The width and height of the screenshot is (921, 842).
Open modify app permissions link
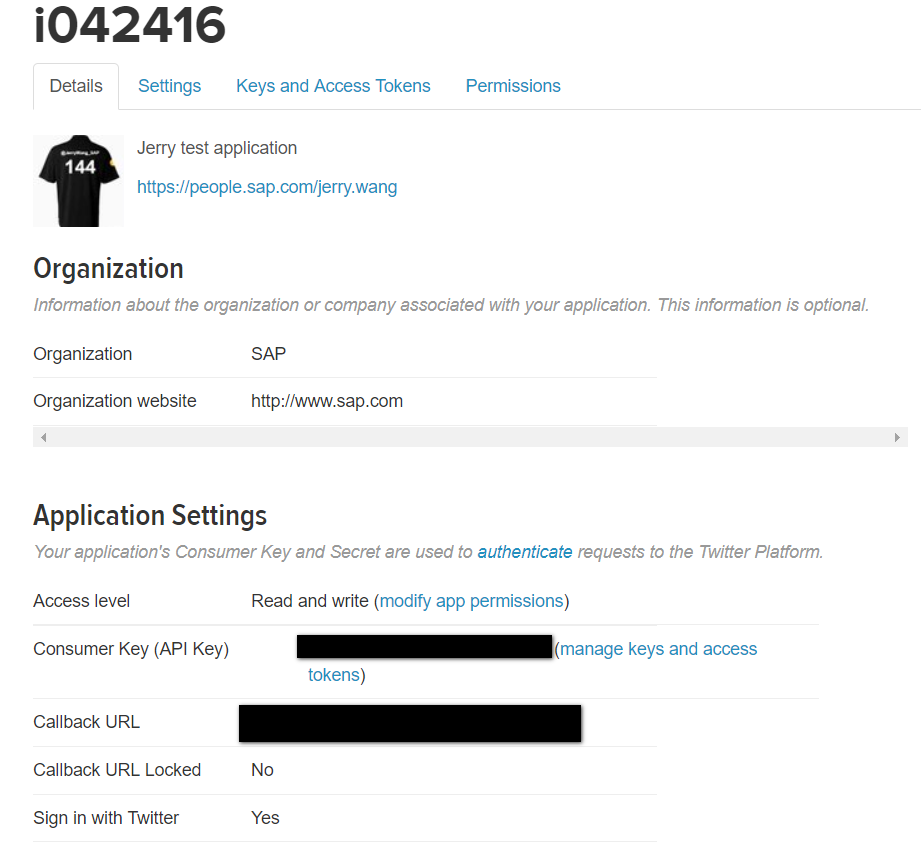pos(472,601)
